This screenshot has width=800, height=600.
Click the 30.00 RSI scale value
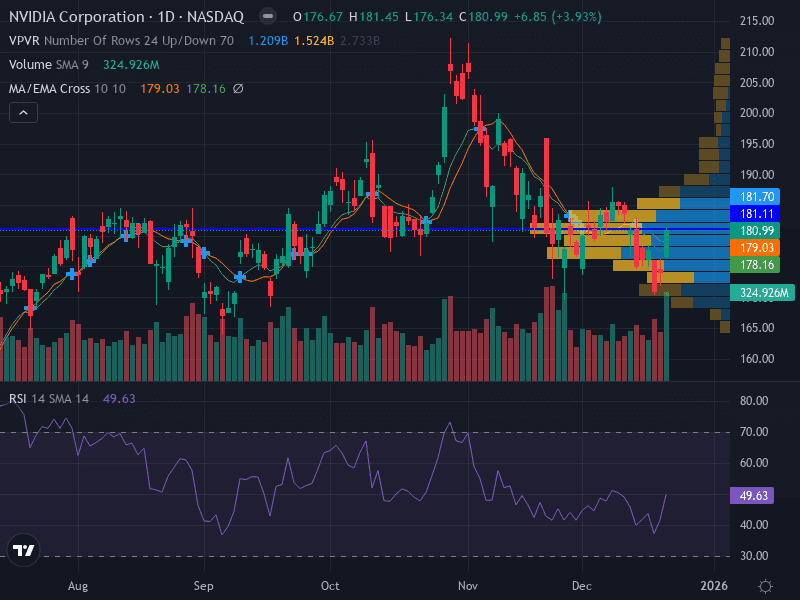[x=754, y=556]
